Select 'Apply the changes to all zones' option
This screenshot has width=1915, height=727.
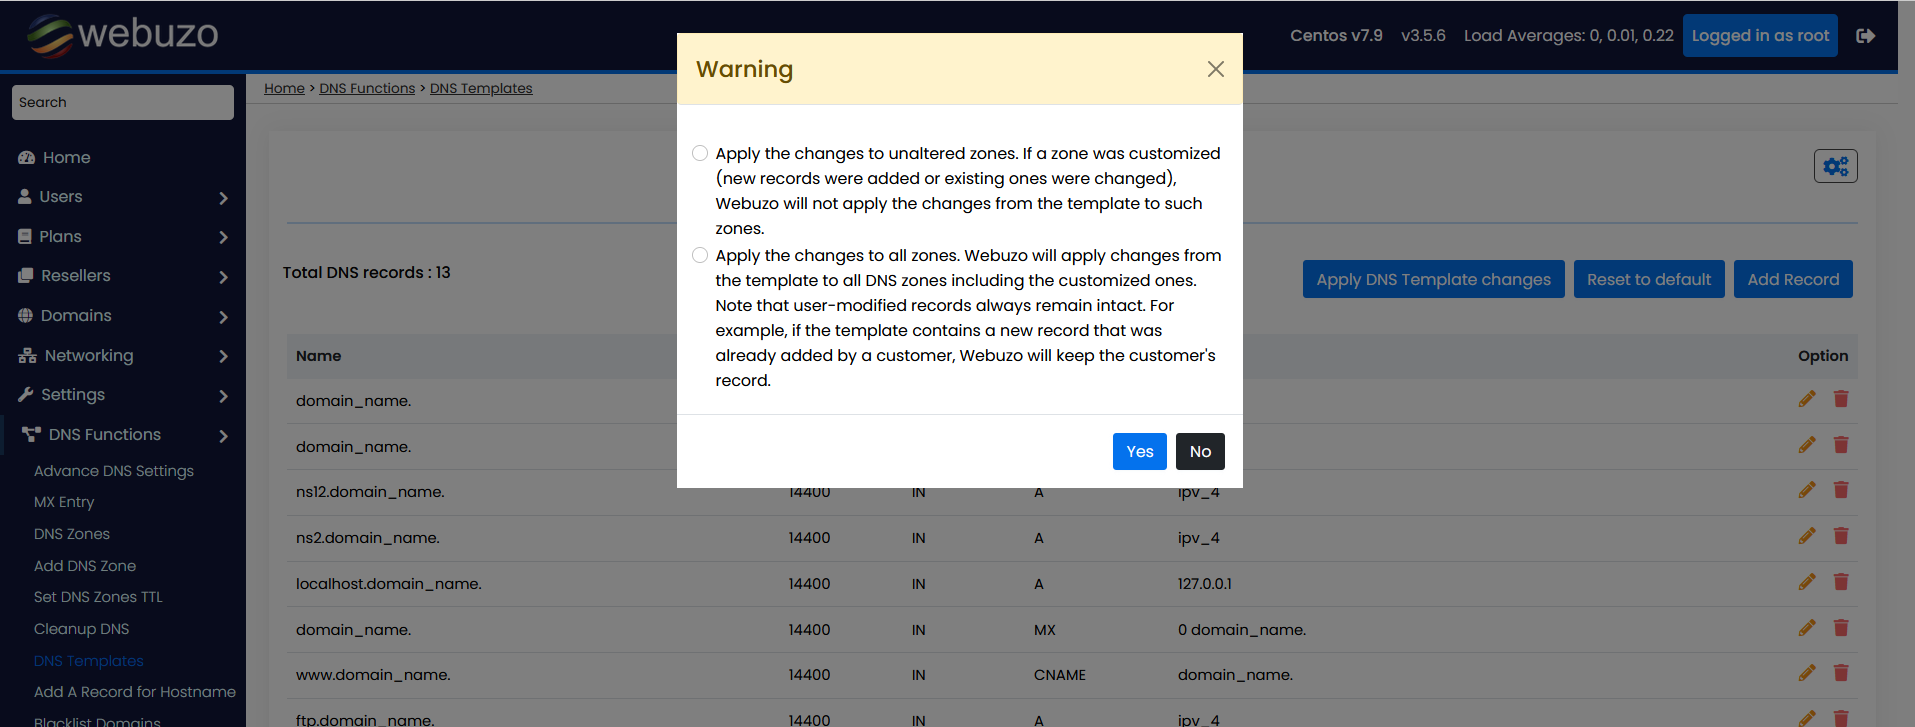click(x=700, y=255)
